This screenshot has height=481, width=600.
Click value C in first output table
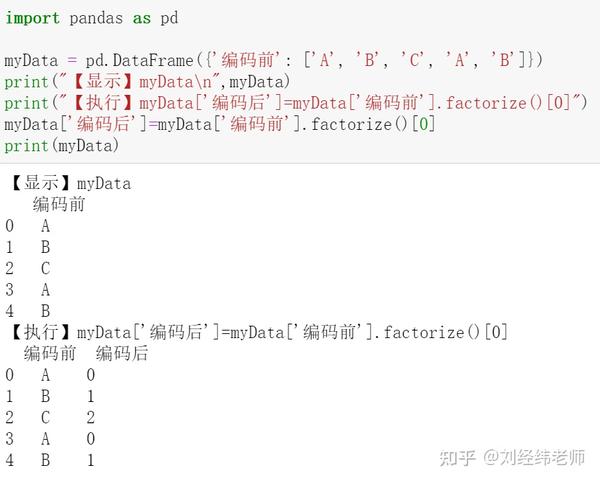tap(46, 268)
